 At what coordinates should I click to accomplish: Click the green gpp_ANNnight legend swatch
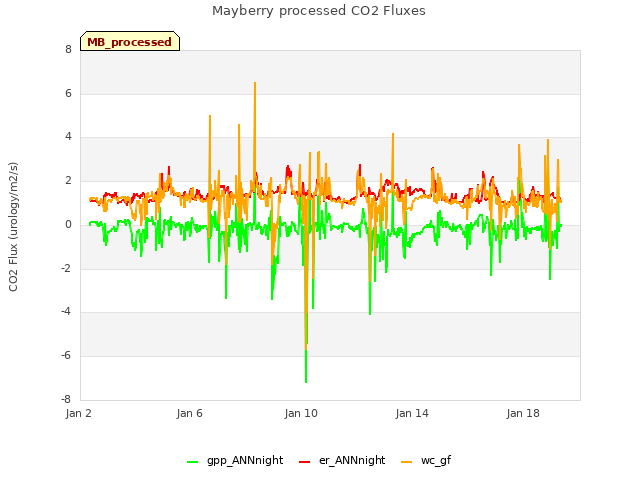[x=193, y=462]
